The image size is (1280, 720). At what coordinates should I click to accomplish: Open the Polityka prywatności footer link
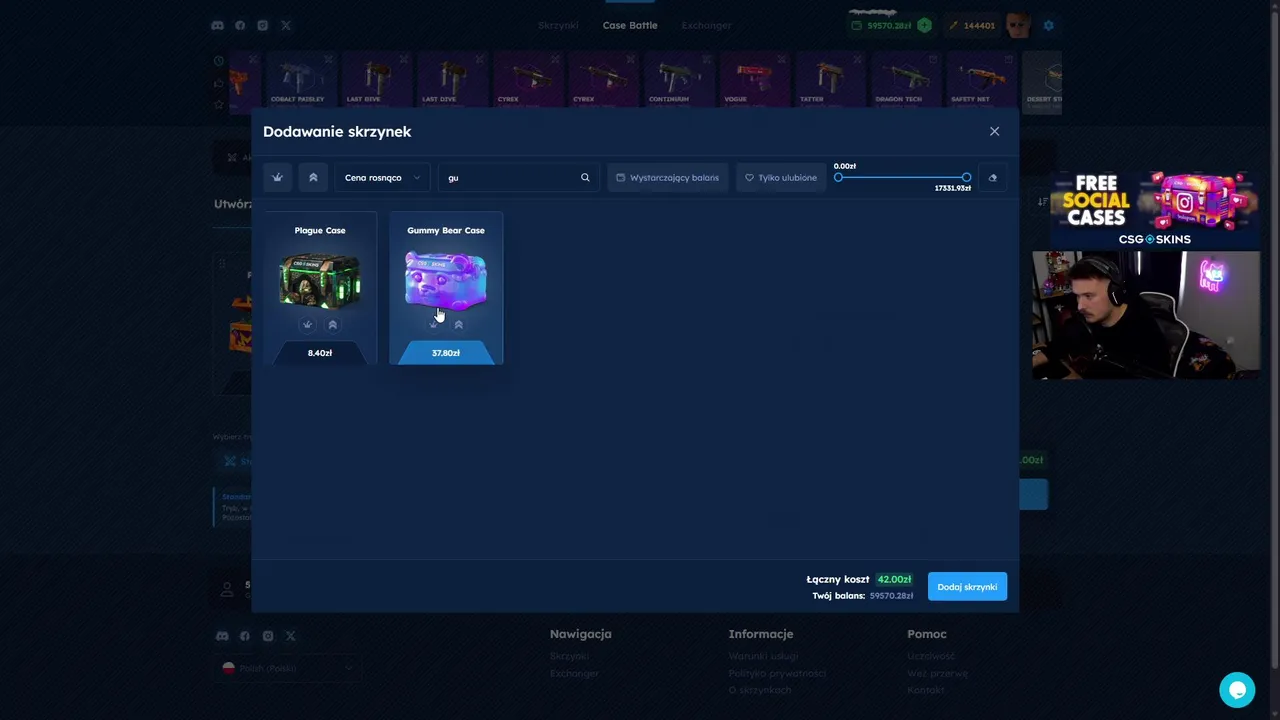click(x=777, y=673)
